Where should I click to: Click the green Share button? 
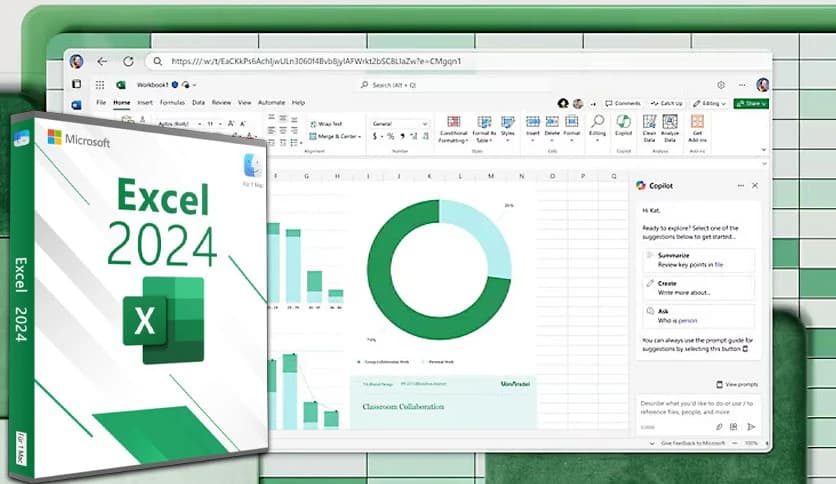pyautogui.click(x=751, y=103)
